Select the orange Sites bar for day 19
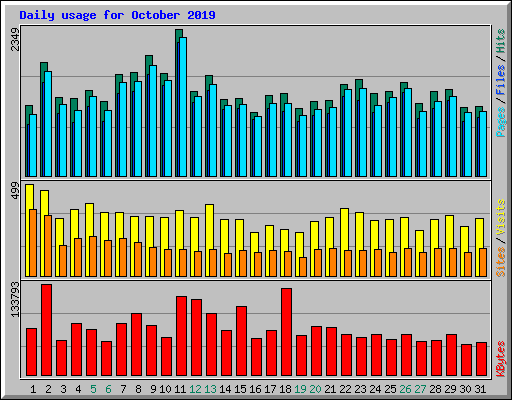The image size is (512, 400). (x=303, y=267)
